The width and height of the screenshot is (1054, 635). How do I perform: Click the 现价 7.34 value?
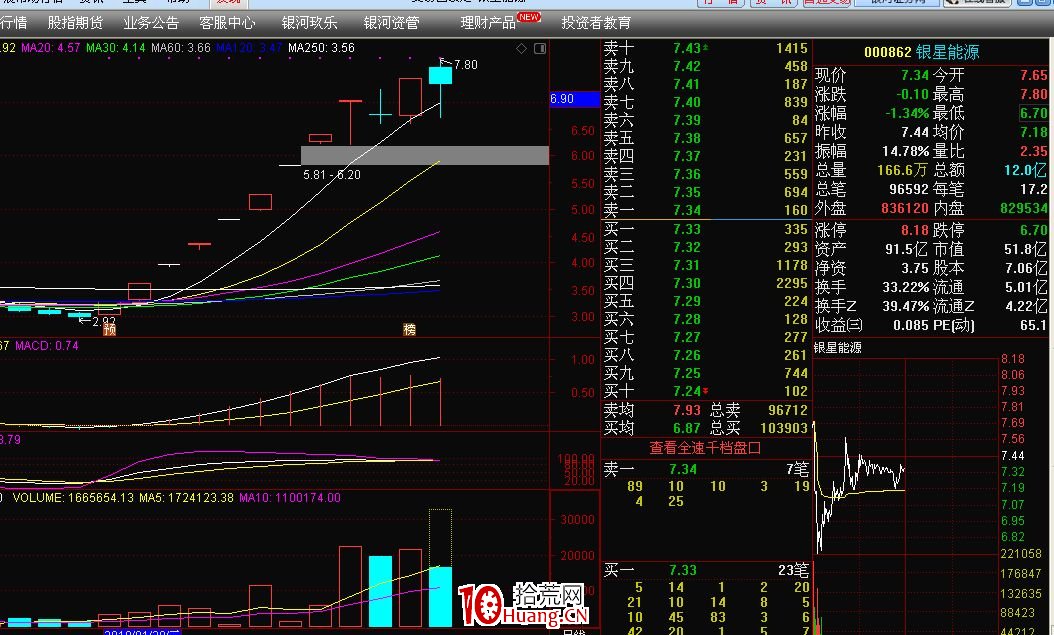[915, 75]
